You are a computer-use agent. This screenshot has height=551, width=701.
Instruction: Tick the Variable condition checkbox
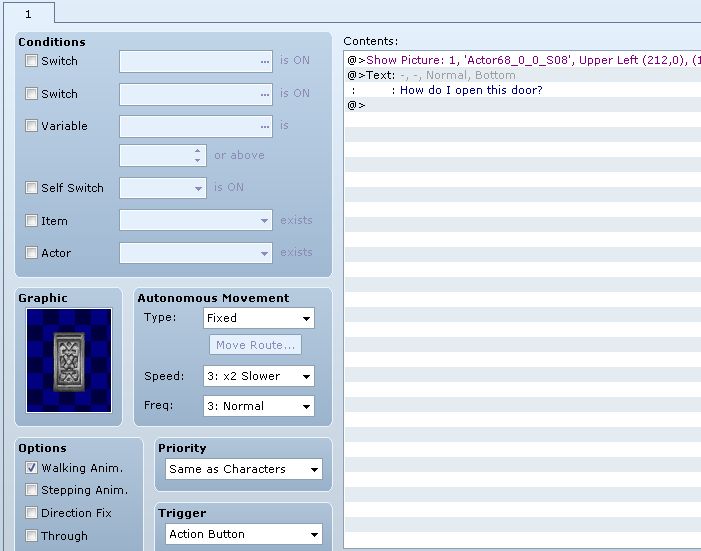(x=31, y=126)
